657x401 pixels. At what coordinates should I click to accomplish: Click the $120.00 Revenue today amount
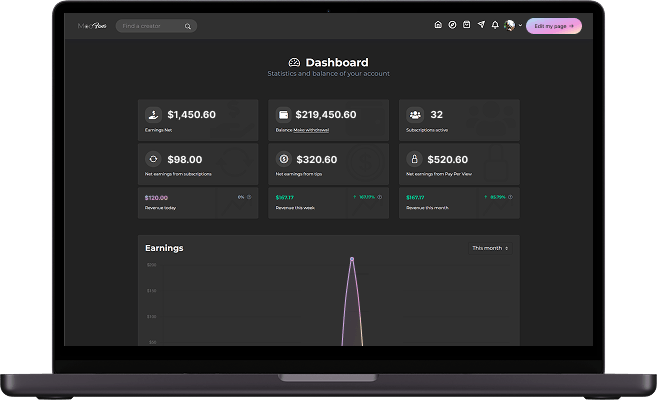(156, 198)
